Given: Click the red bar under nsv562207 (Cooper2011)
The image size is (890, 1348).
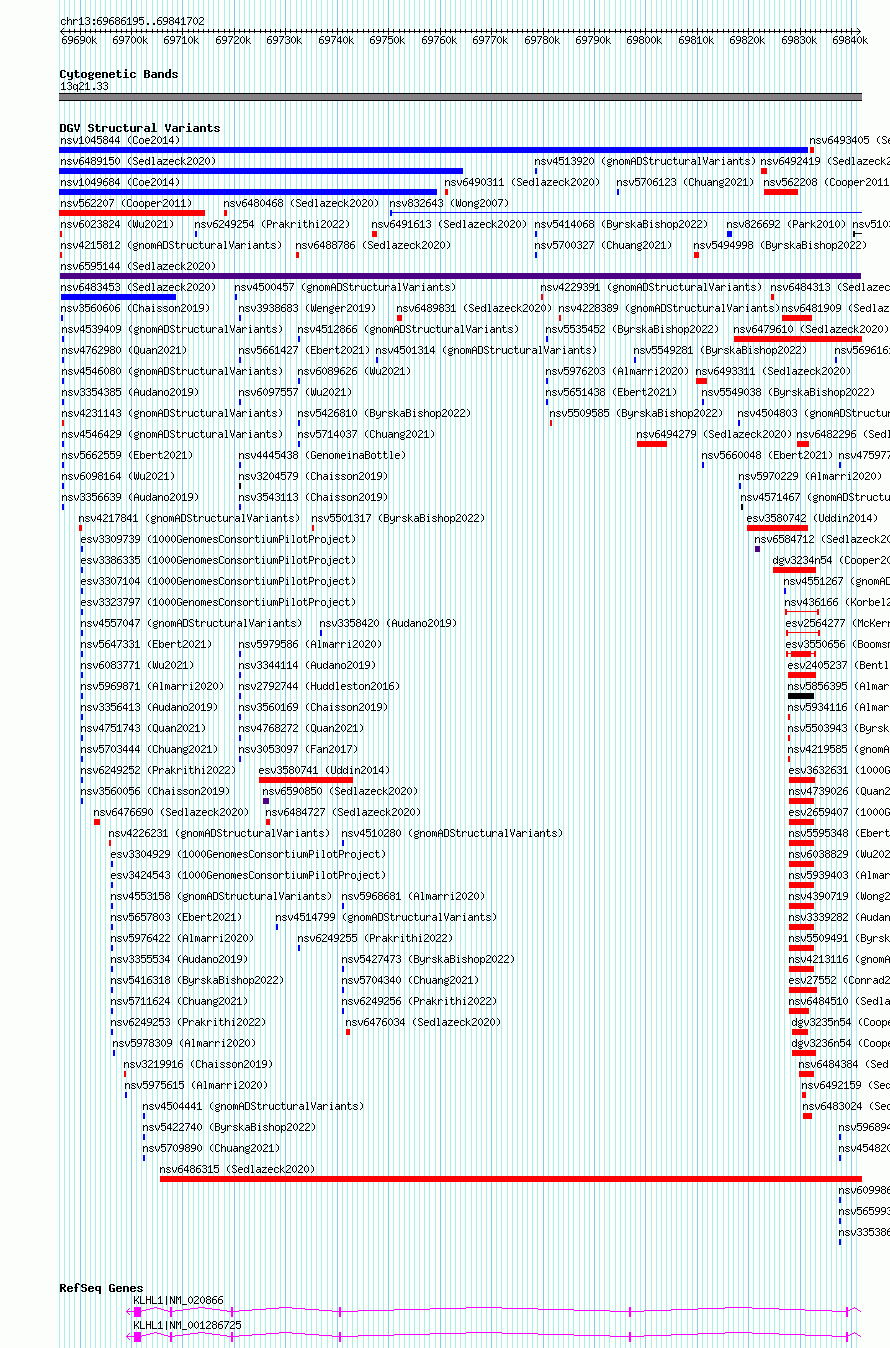Looking at the screenshot, I should click(x=132, y=212).
